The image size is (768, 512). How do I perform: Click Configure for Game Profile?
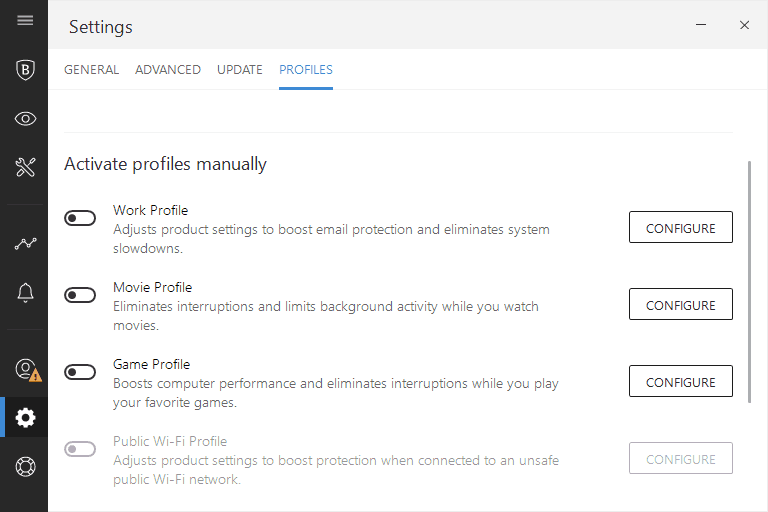tap(681, 381)
